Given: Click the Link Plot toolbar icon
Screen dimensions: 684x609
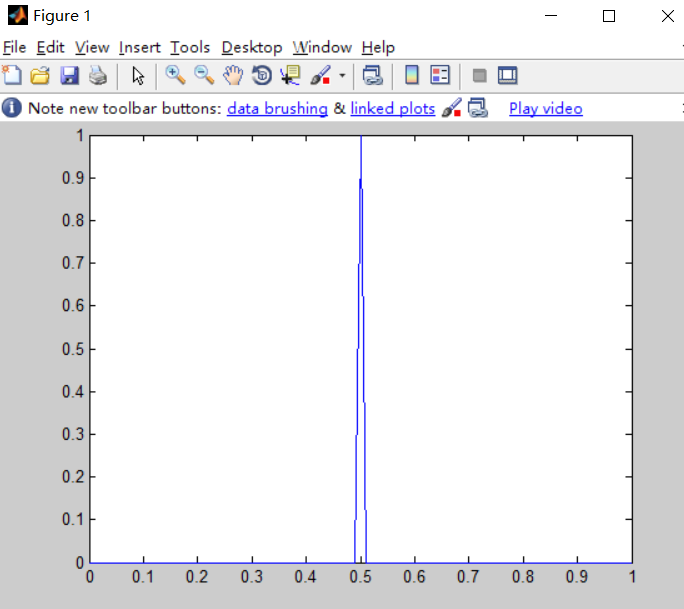Looking at the screenshot, I should pyautogui.click(x=373, y=75).
